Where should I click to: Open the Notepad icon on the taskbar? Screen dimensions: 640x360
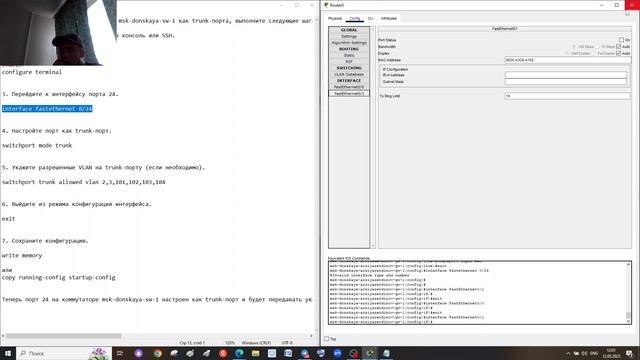(386, 353)
